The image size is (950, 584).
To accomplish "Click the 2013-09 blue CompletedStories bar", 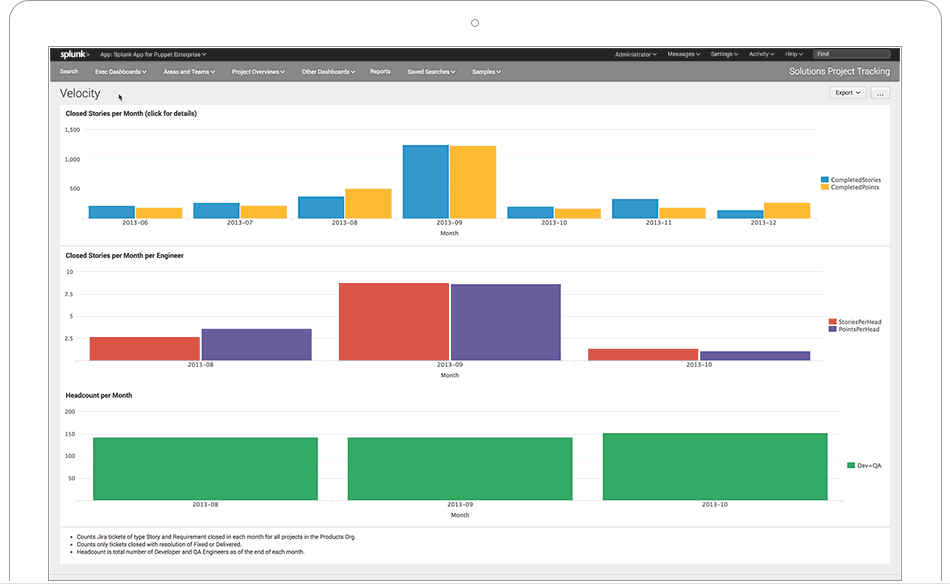I will [x=425, y=182].
